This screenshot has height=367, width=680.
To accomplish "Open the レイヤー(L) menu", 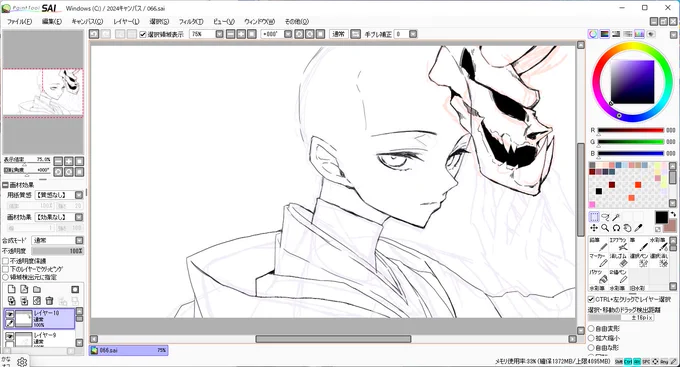I will click(126, 21).
